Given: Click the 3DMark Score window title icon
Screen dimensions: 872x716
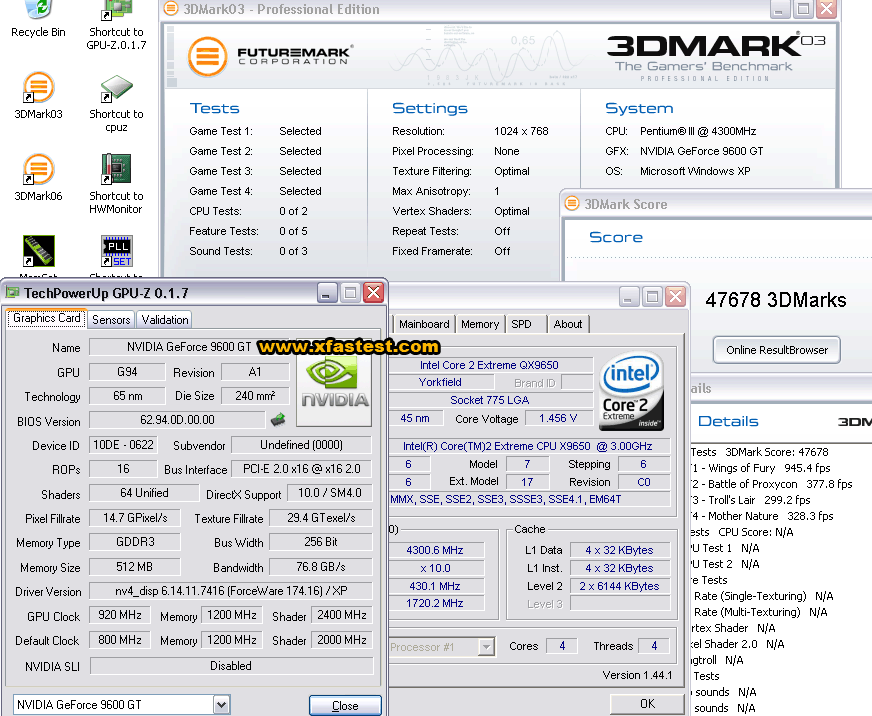Looking at the screenshot, I should pyautogui.click(x=572, y=204).
